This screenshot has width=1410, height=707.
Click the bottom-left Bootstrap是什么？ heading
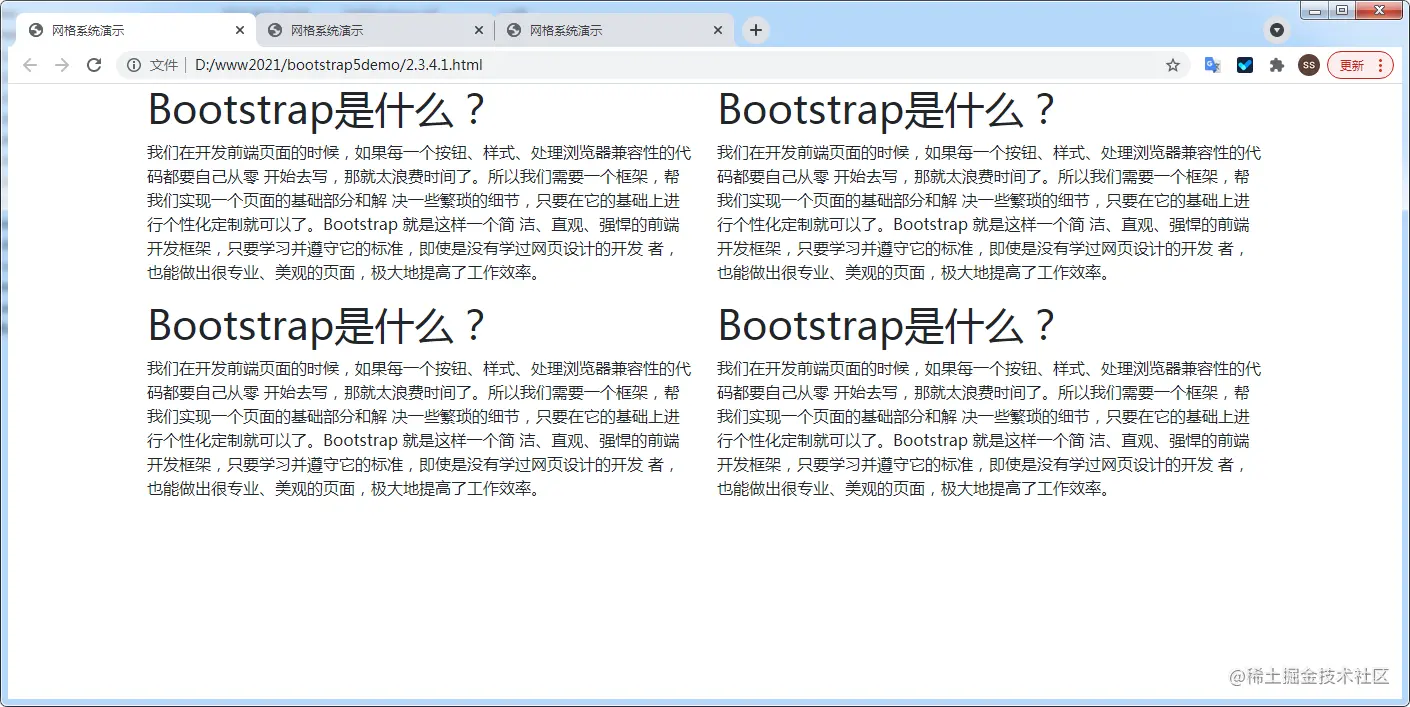[x=316, y=326]
